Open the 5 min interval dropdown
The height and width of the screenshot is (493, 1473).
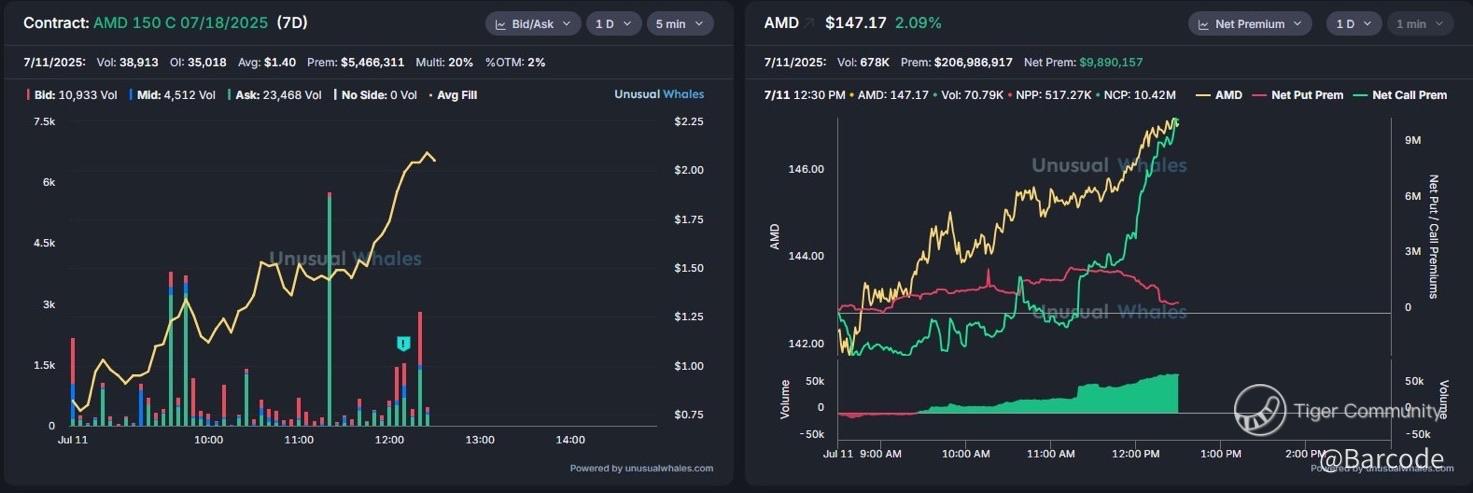click(x=679, y=24)
